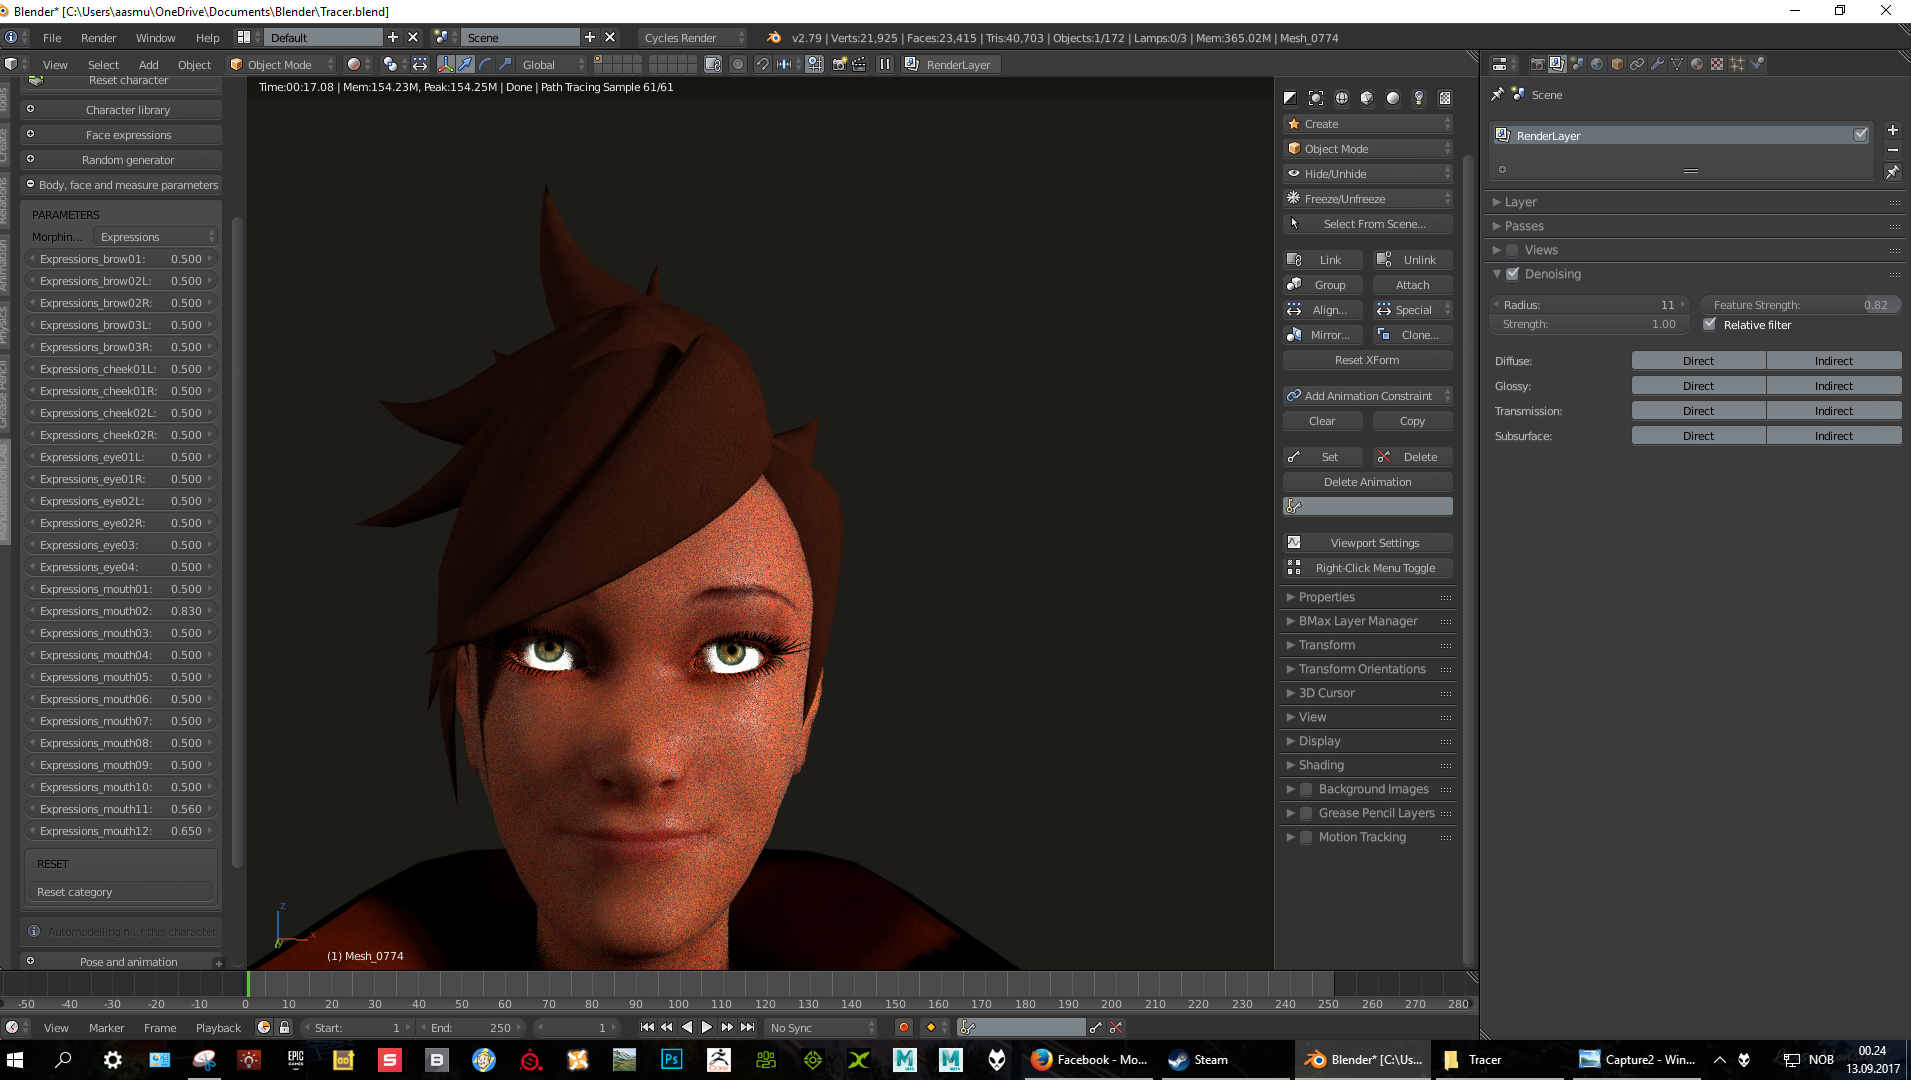Click the white sphere icon in tools panel
Image resolution: width=1911 pixels, height=1080 pixels.
[1393, 98]
